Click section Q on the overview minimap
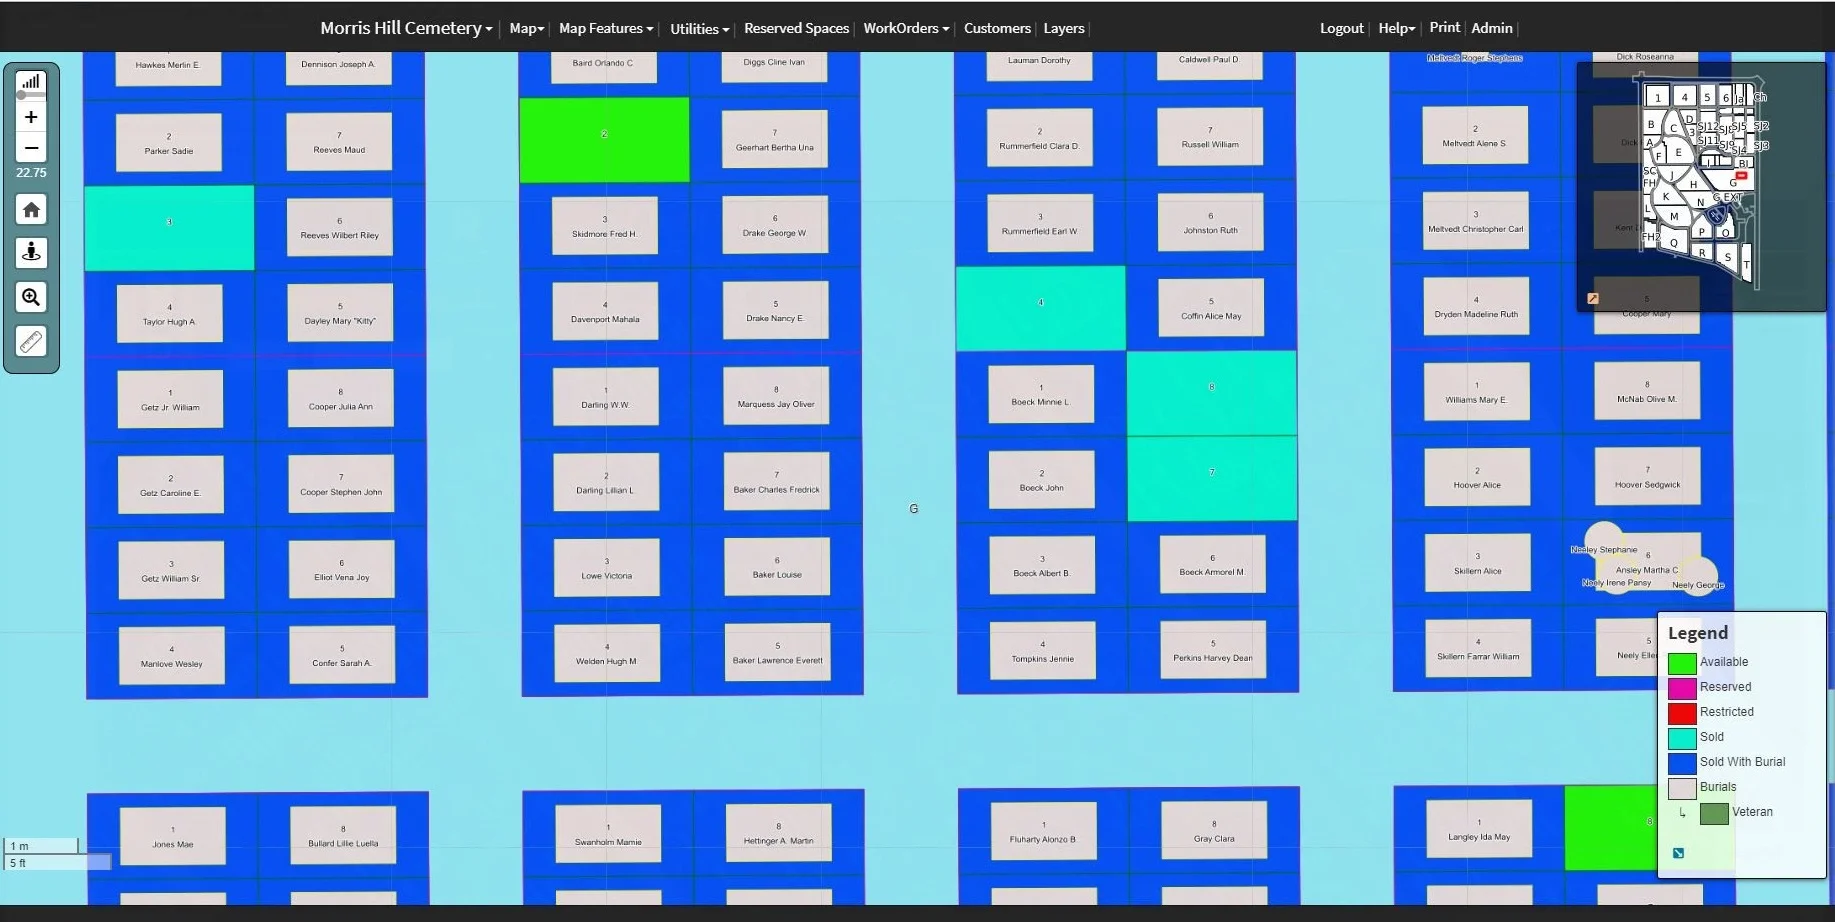This screenshot has width=1835, height=922. click(1673, 243)
